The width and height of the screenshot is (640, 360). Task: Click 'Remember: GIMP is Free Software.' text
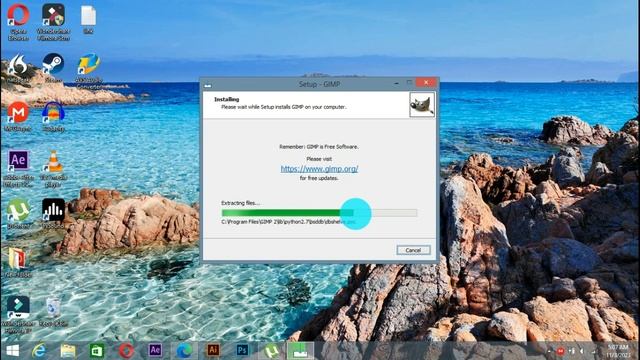(319, 147)
